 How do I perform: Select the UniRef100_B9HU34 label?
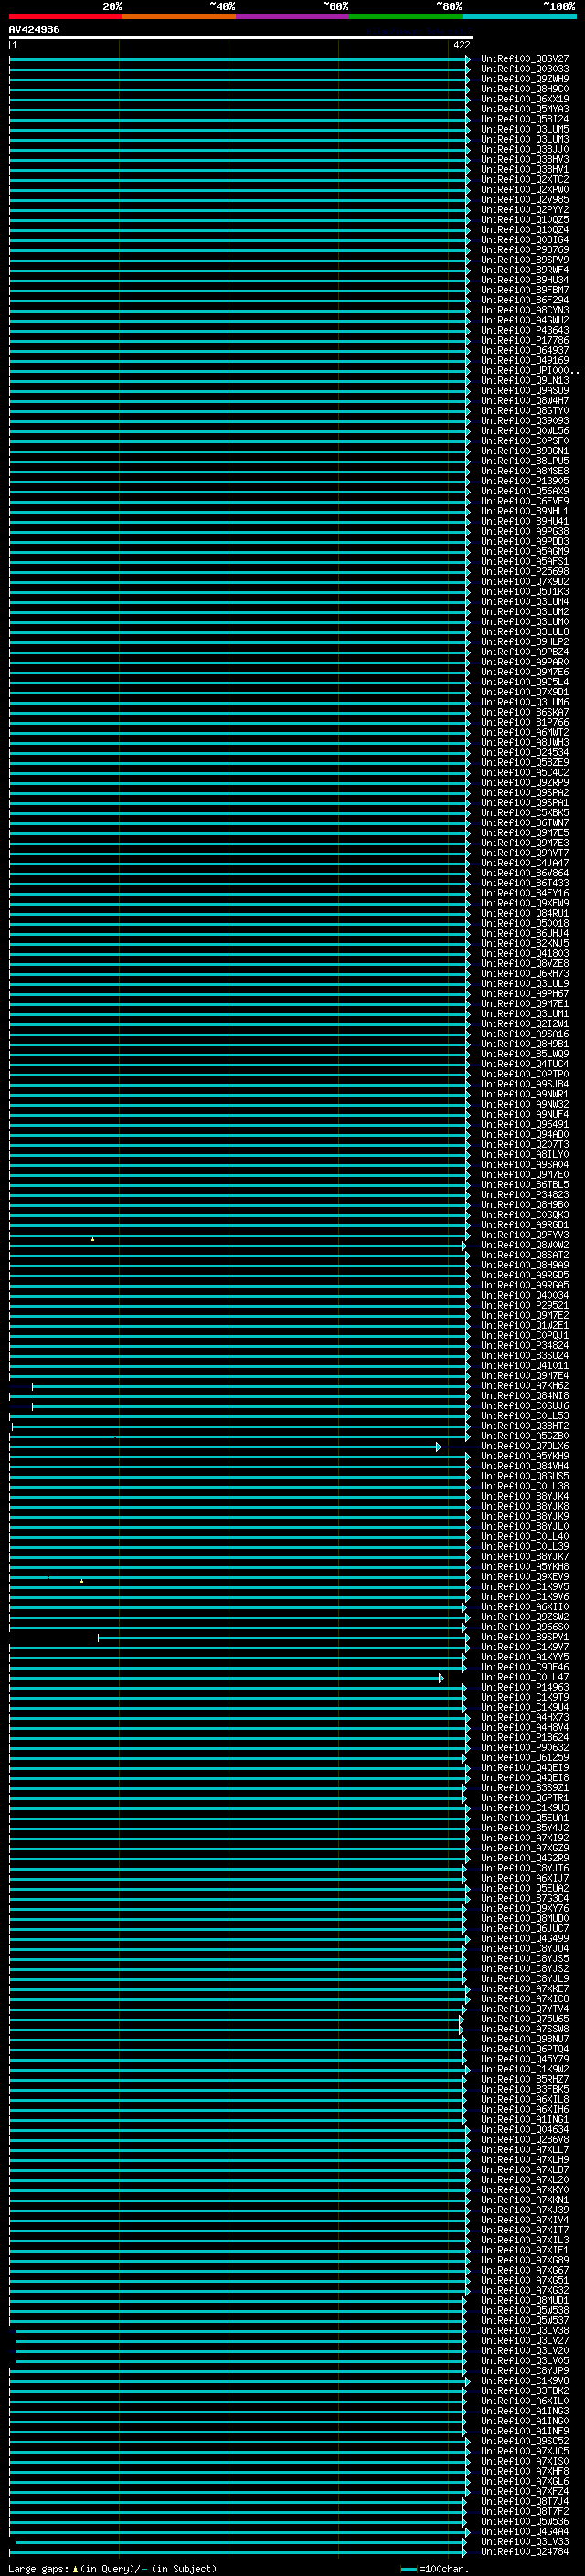(524, 280)
